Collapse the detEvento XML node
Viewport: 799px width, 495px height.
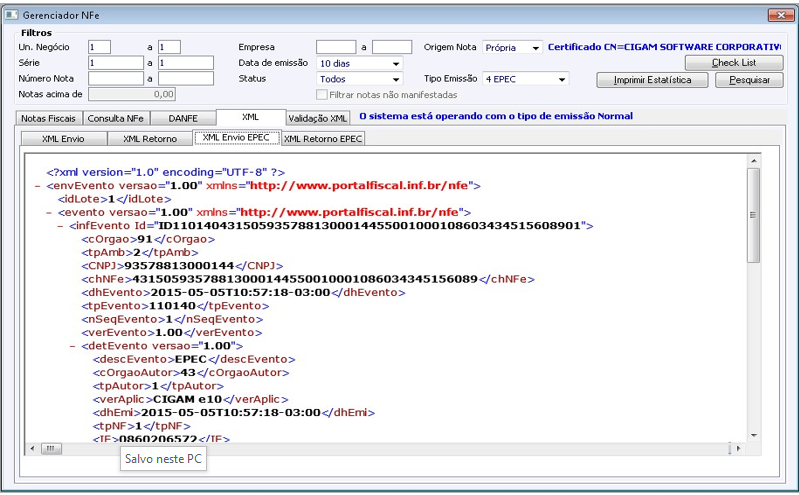click(72, 346)
